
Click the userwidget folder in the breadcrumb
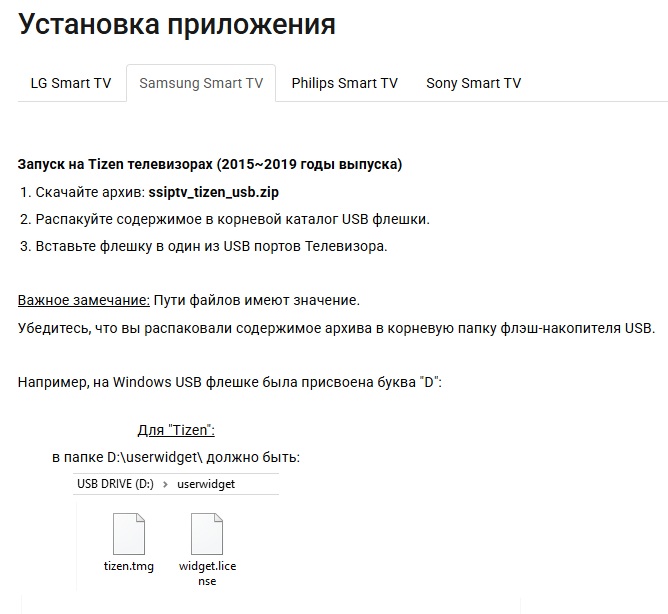click(x=205, y=484)
